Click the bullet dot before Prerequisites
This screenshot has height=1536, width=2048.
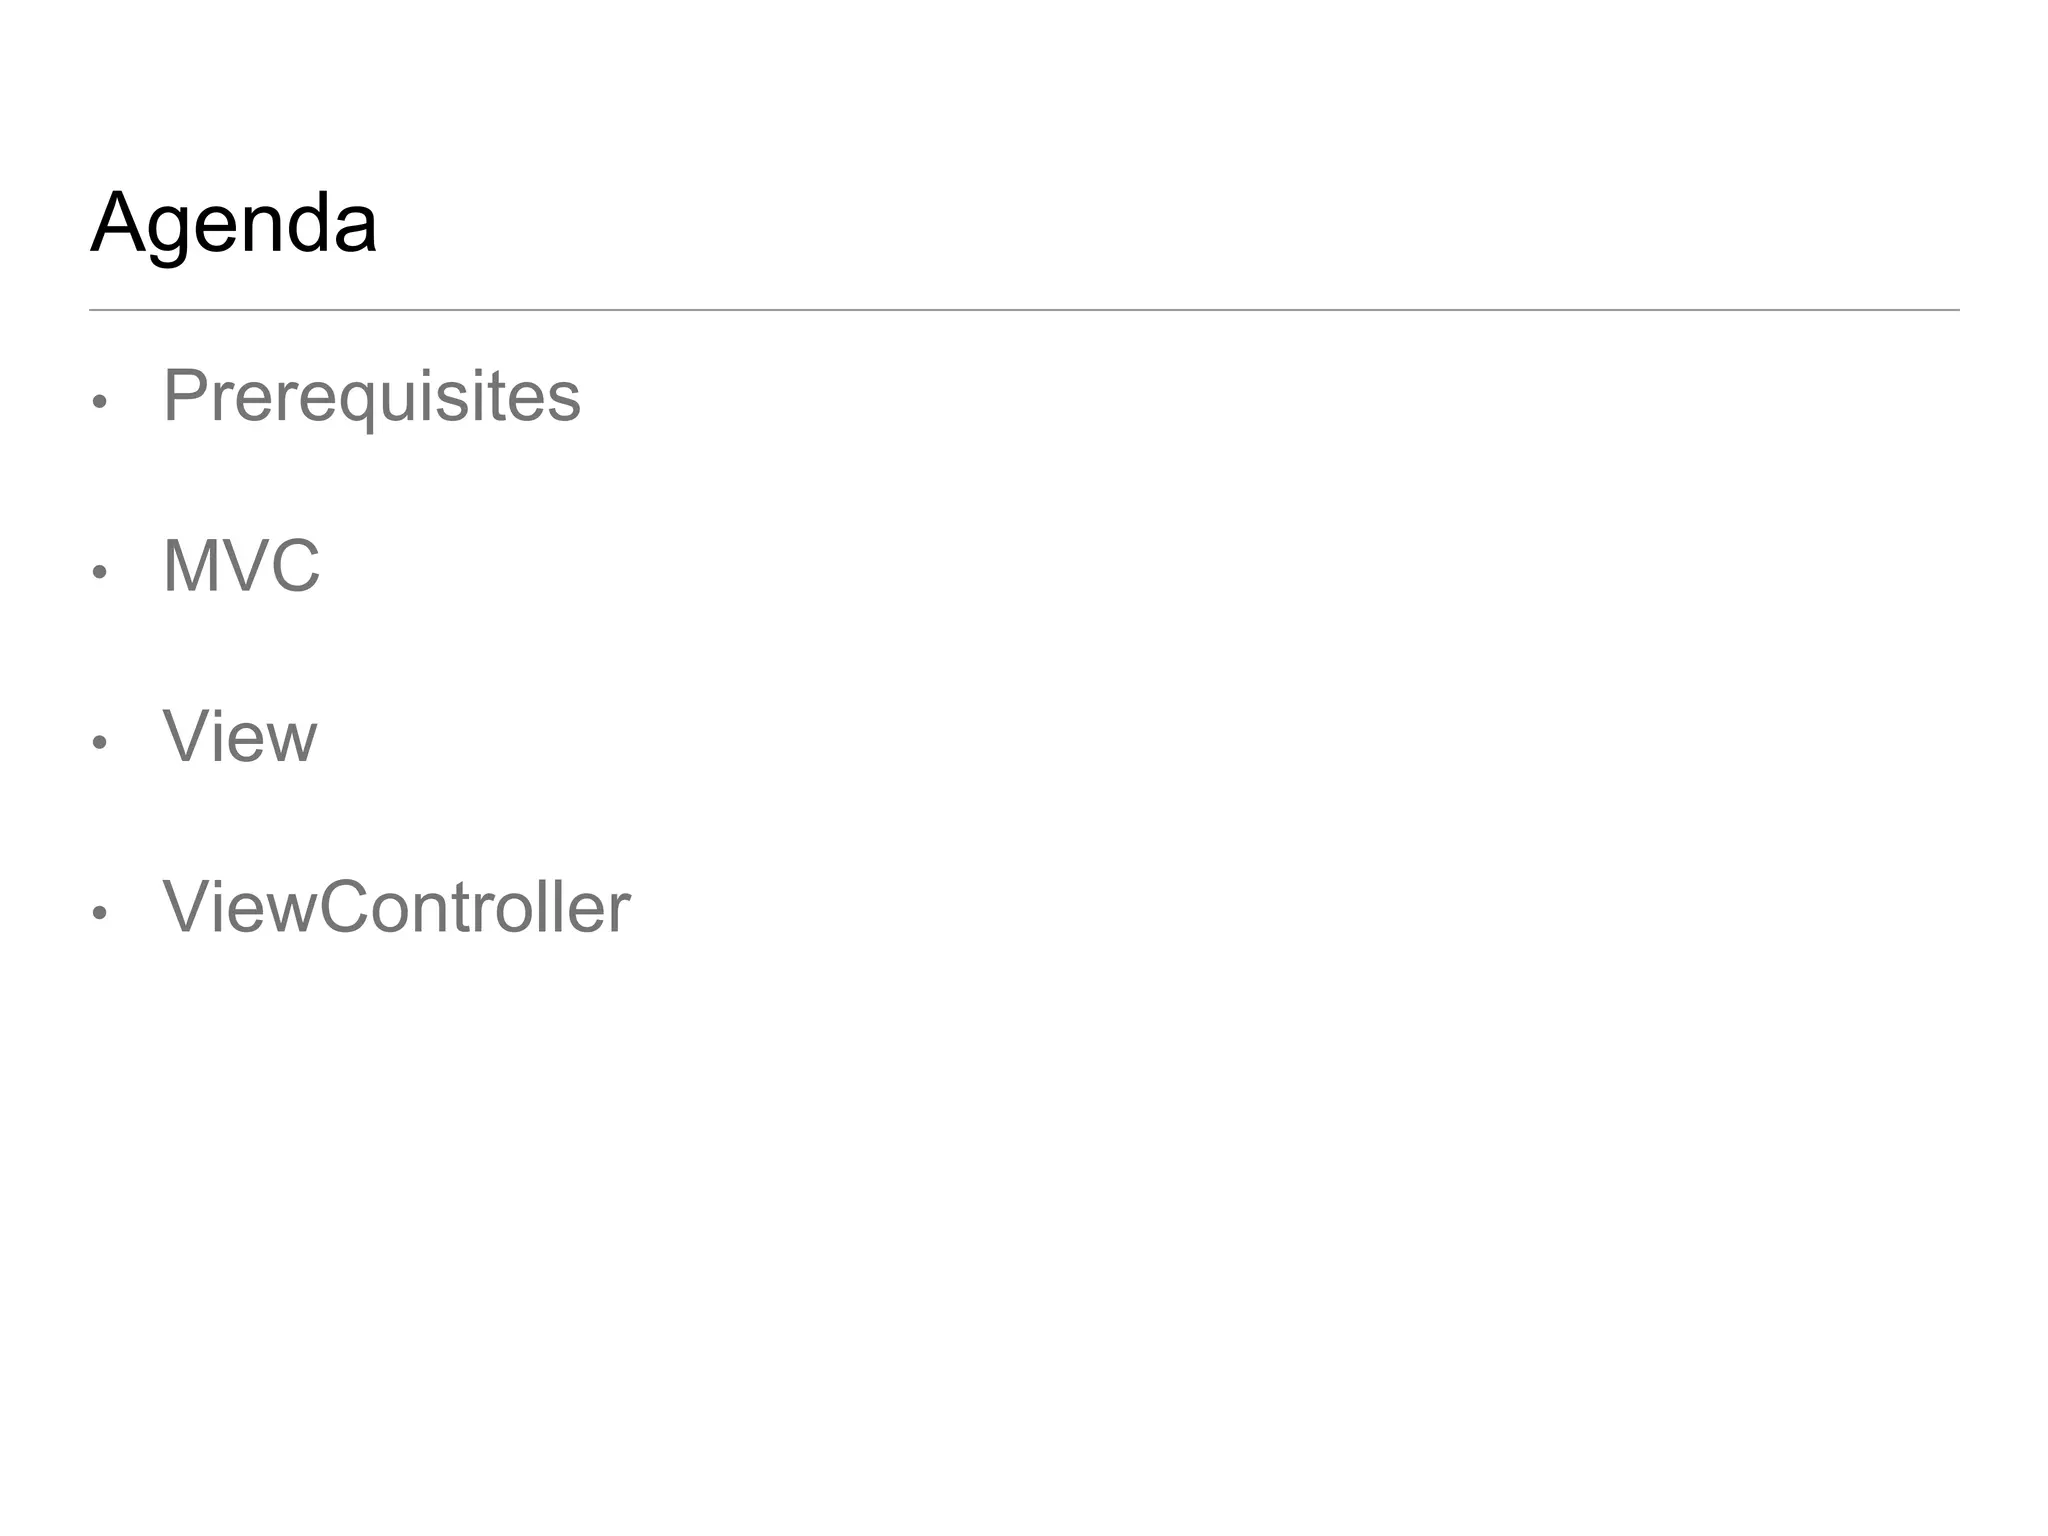[x=99, y=402]
